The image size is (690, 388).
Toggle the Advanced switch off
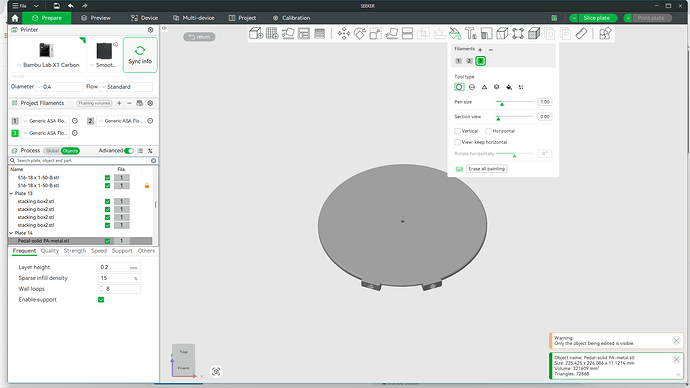click(129, 151)
